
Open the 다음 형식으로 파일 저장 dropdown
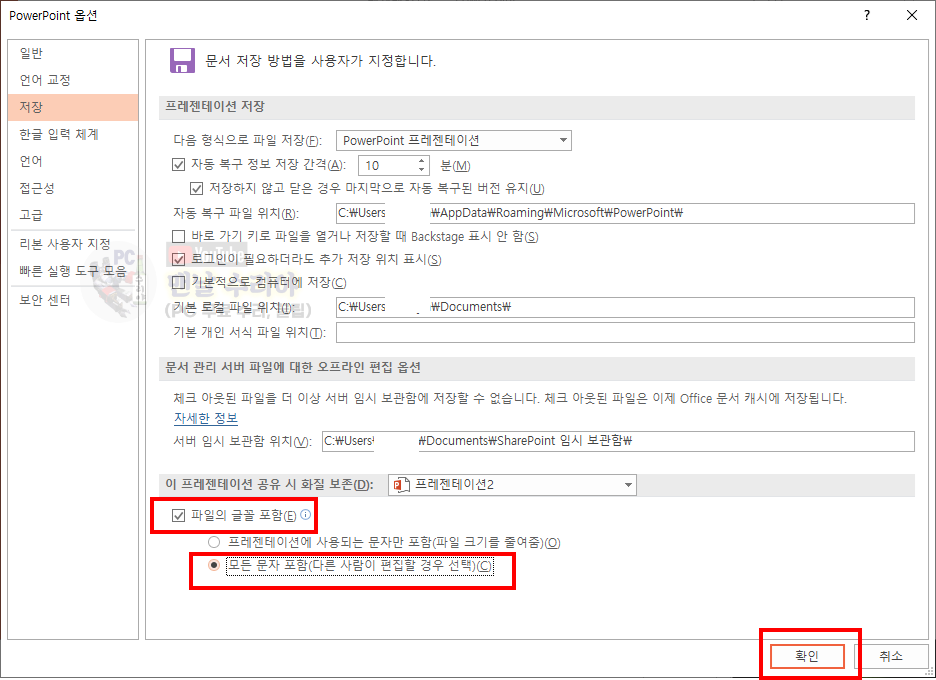[454, 140]
